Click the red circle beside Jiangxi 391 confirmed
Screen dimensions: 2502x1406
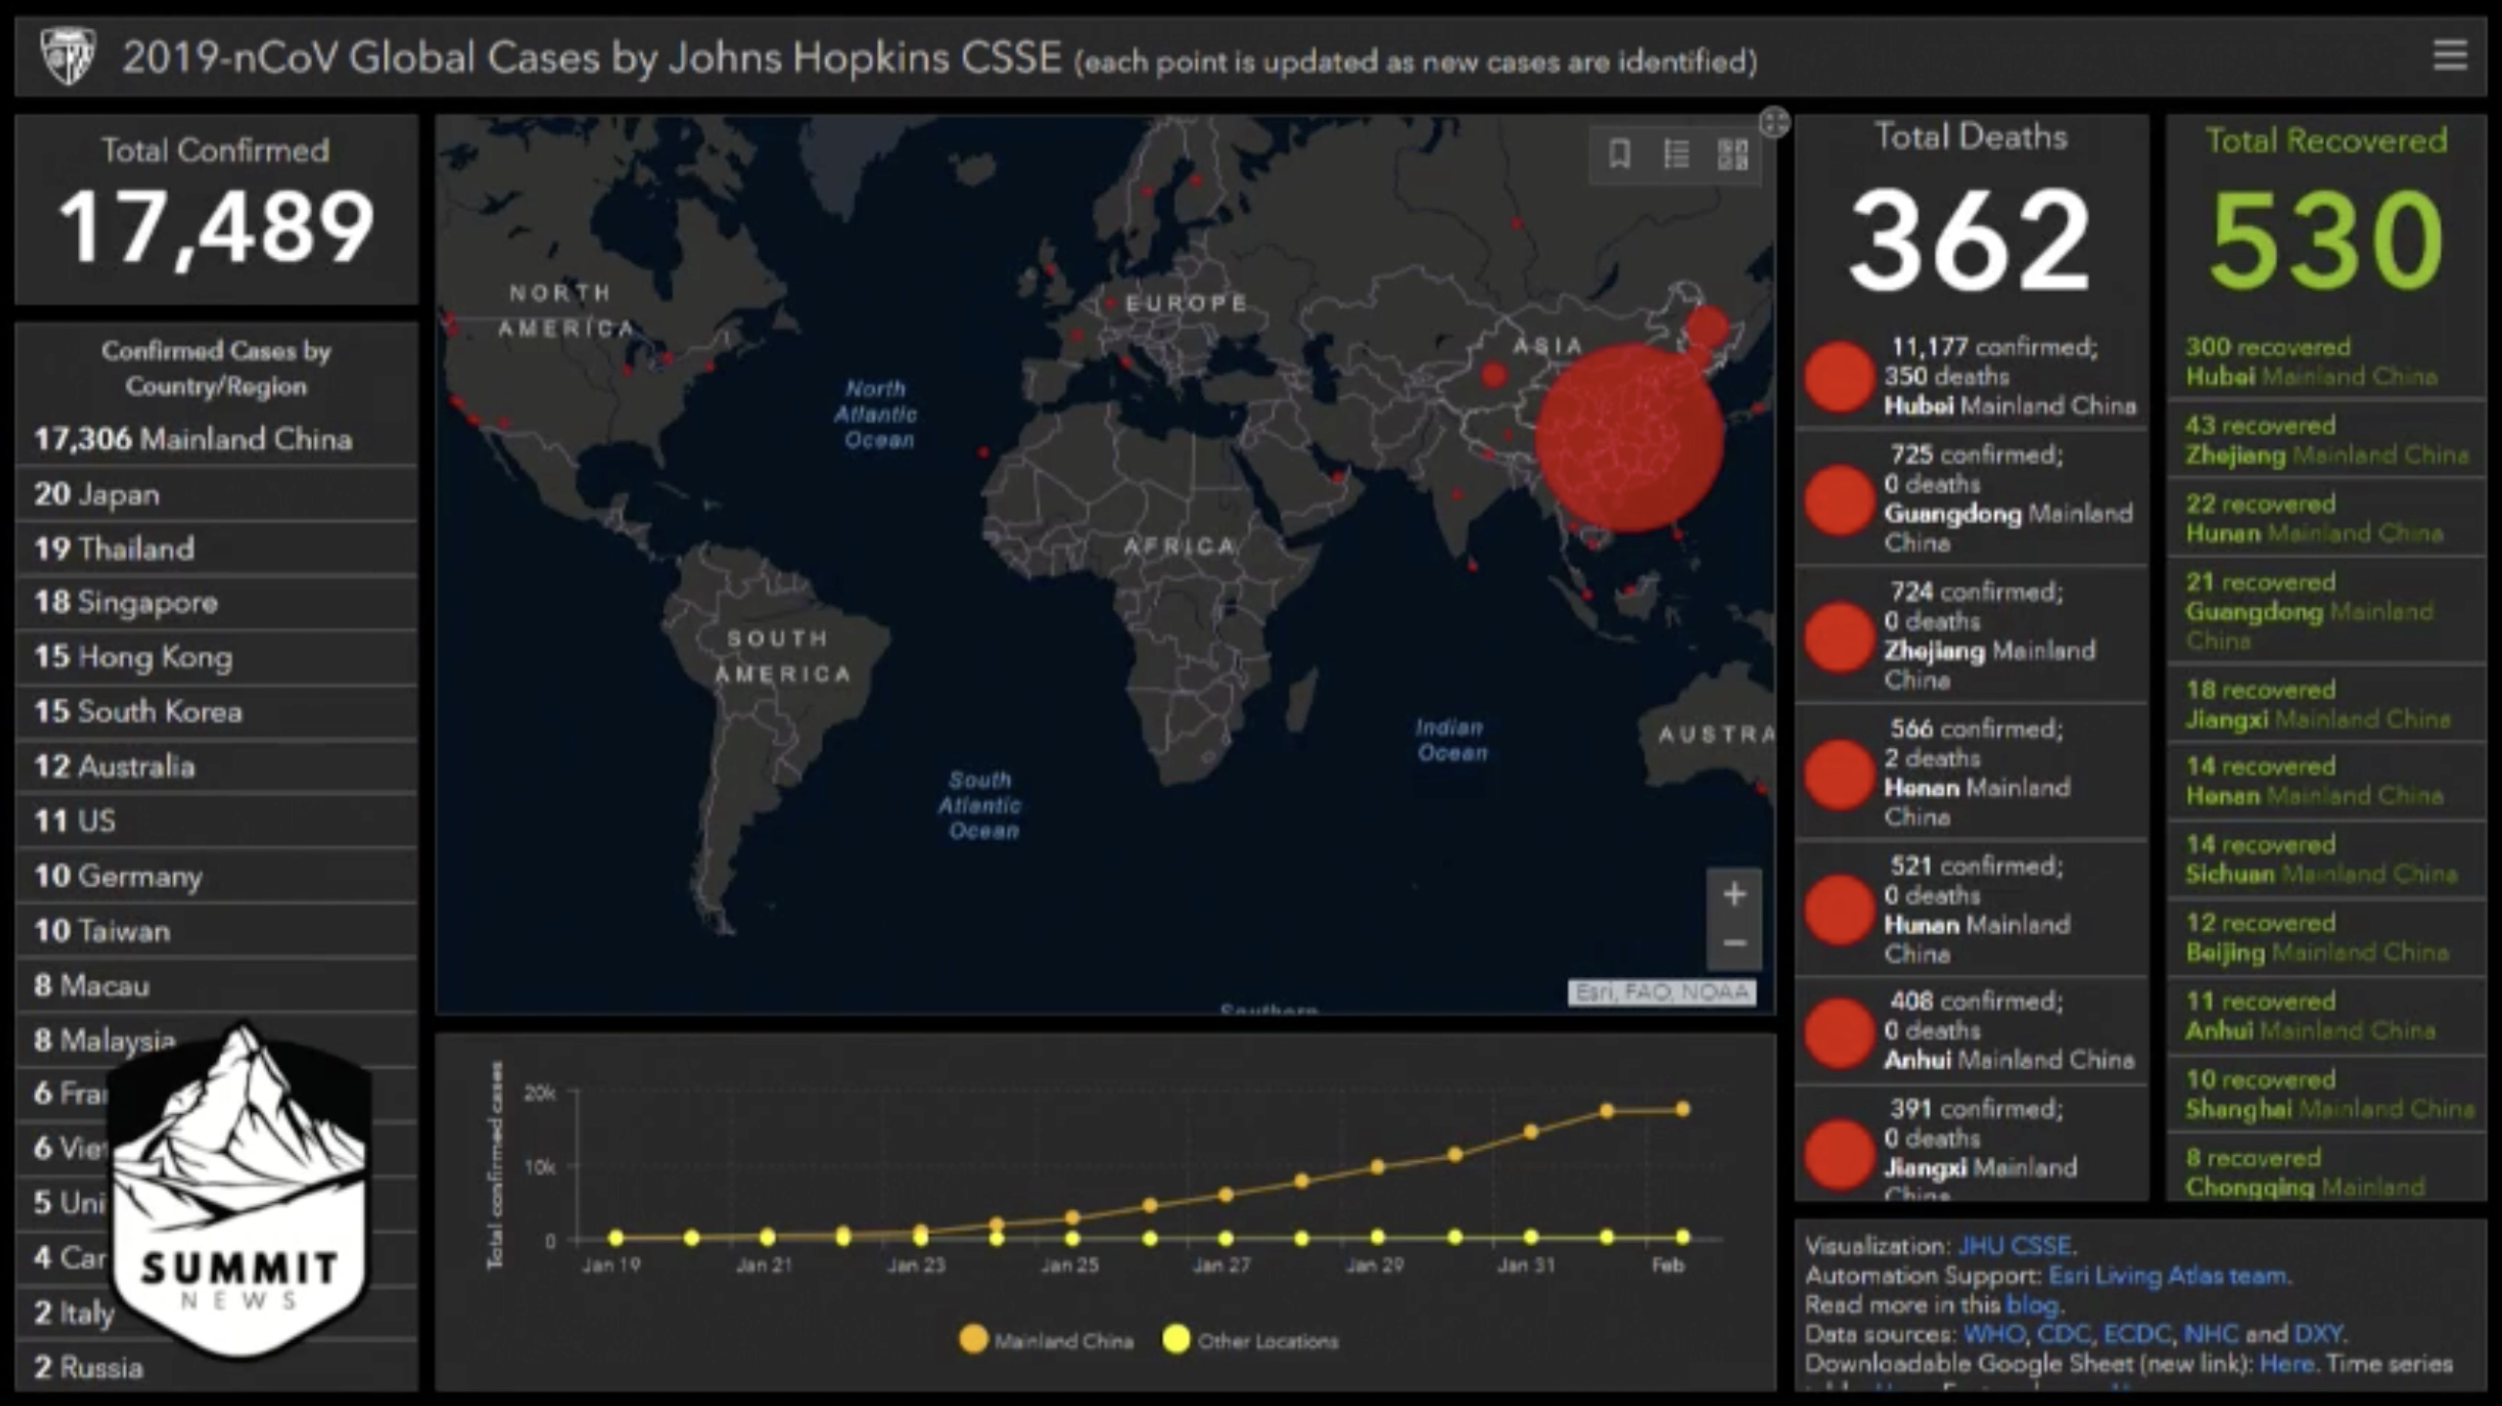tap(1838, 1153)
